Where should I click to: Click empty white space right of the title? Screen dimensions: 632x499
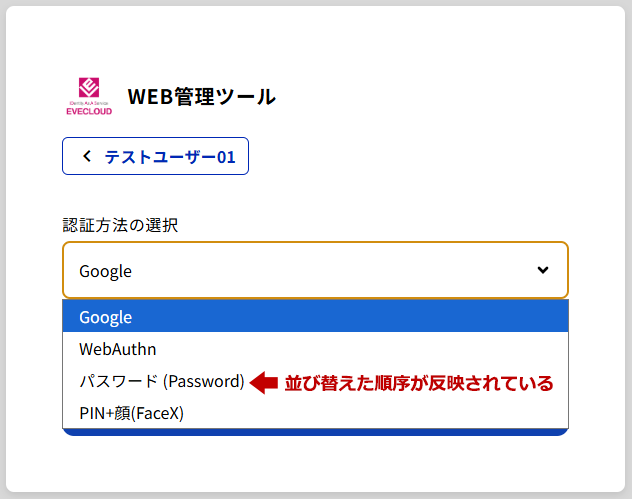430,97
